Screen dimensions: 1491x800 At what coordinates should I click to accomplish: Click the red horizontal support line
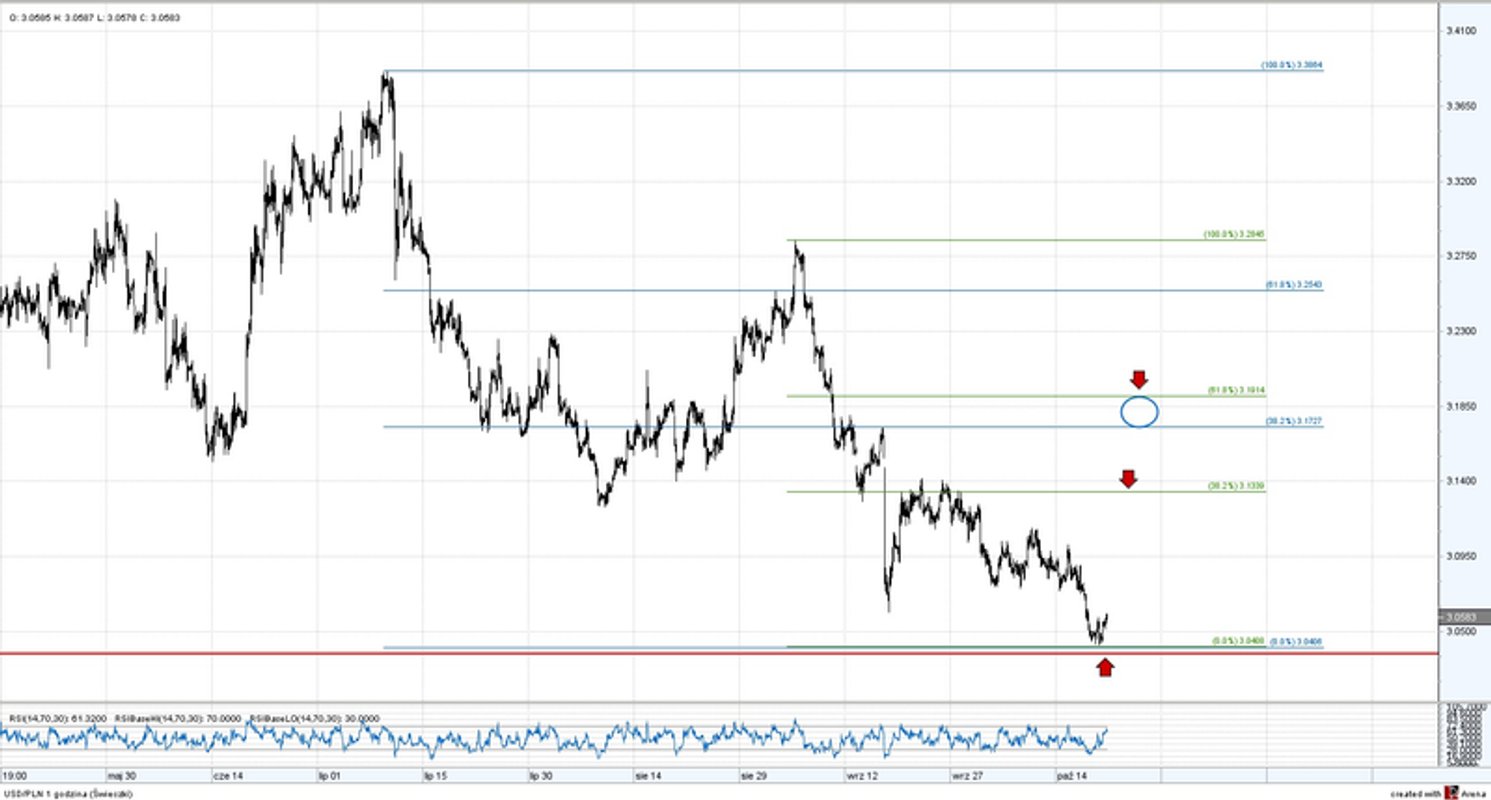700,651
